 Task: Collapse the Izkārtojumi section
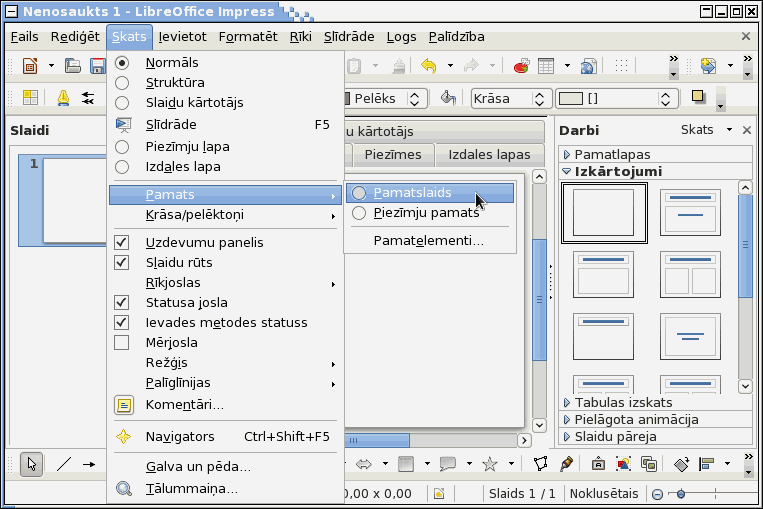click(655, 171)
